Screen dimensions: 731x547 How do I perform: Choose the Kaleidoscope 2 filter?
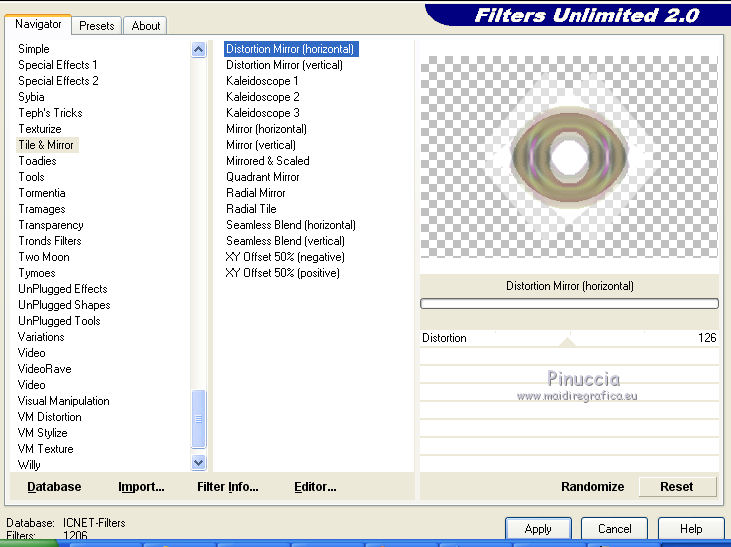[x=262, y=97]
